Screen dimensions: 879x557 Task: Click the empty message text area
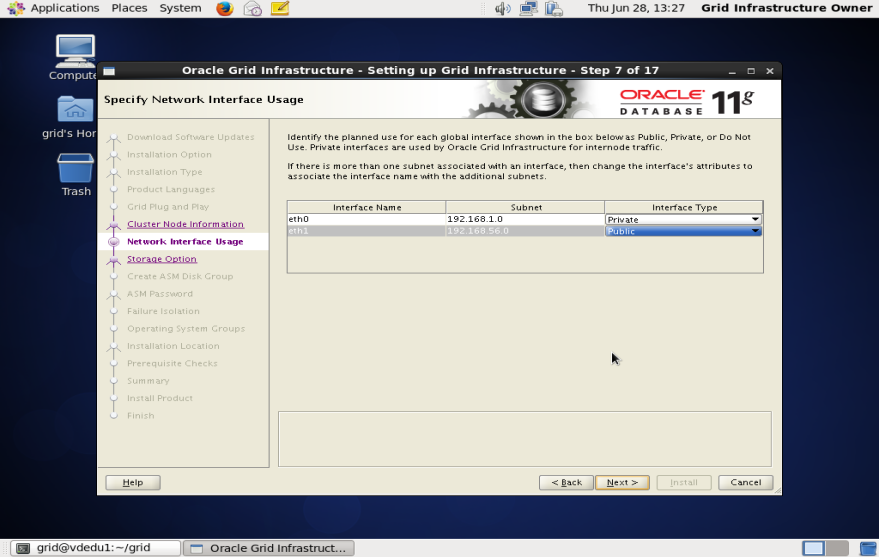click(525, 439)
